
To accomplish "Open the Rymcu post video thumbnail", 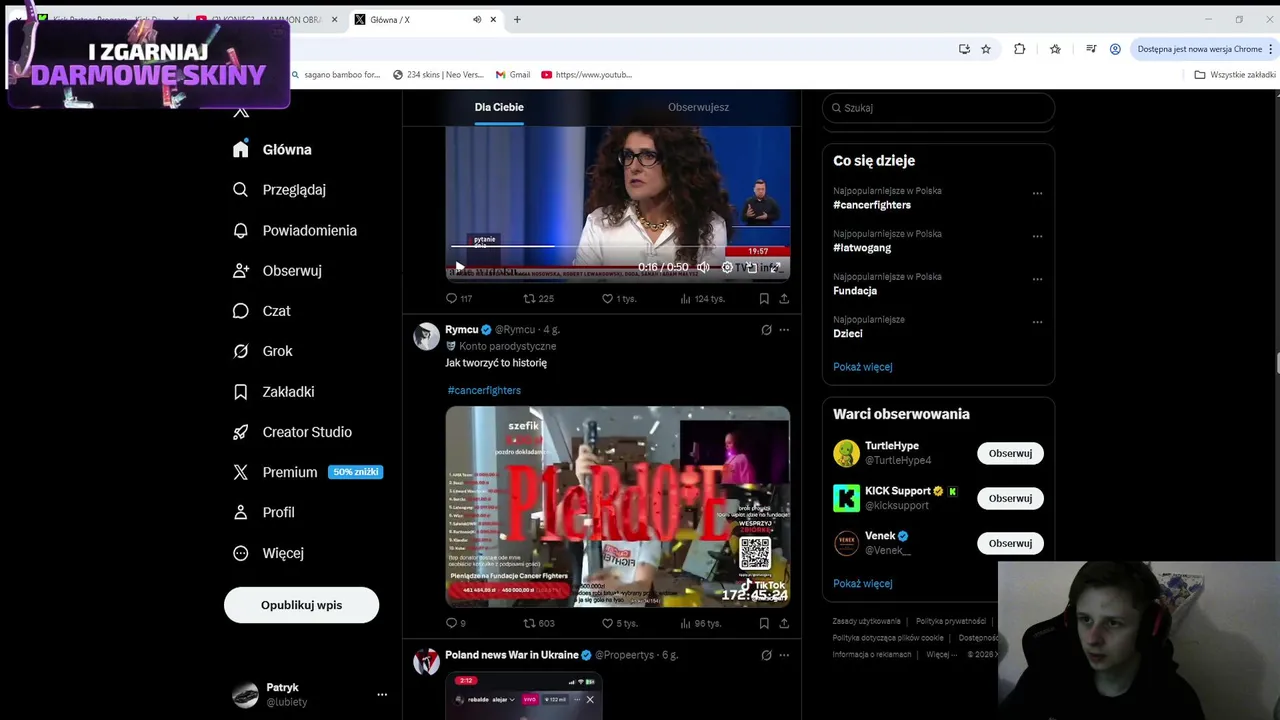I will coord(618,506).
